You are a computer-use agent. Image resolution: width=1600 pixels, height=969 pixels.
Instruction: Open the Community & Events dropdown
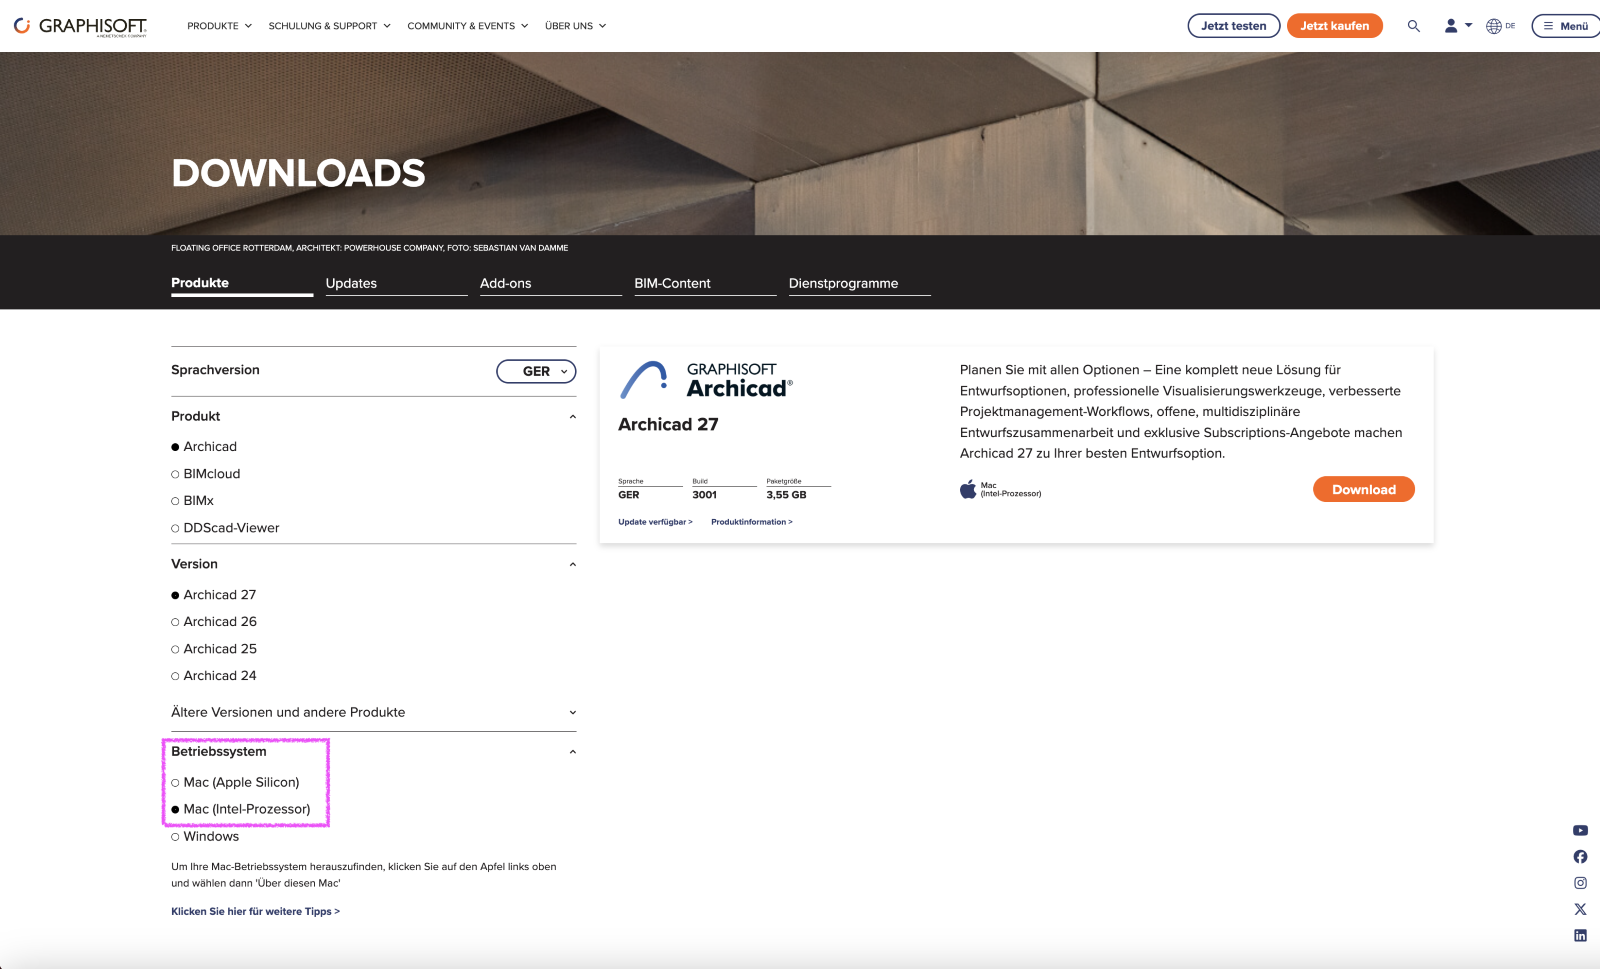pyautogui.click(x=467, y=26)
